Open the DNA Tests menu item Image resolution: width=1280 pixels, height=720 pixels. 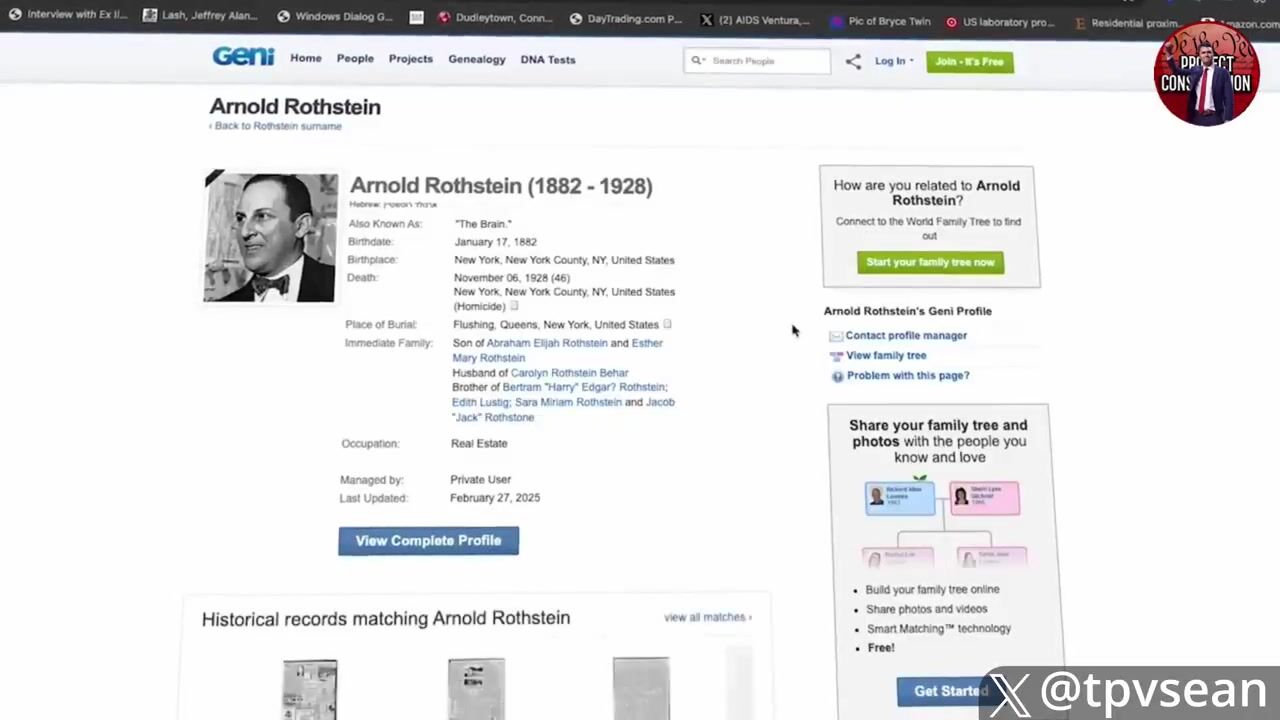tap(547, 59)
